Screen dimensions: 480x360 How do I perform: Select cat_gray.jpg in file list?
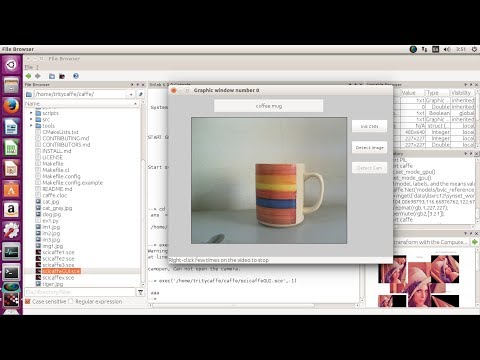pyautogui.click(x=57, y=208)
